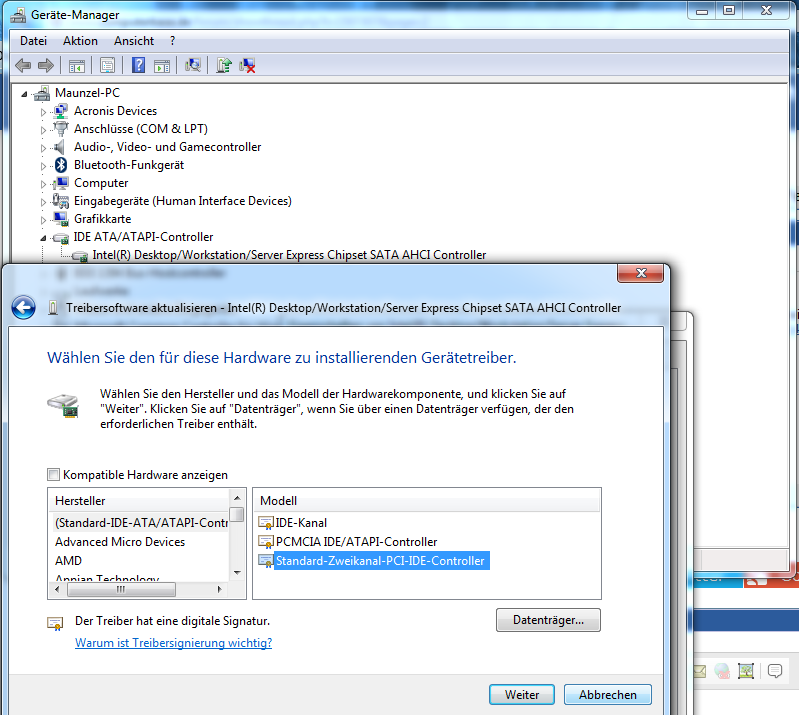Click the certificate icon beside IDE-Kanal
This screenshot has height=715, width=799.
266,523
